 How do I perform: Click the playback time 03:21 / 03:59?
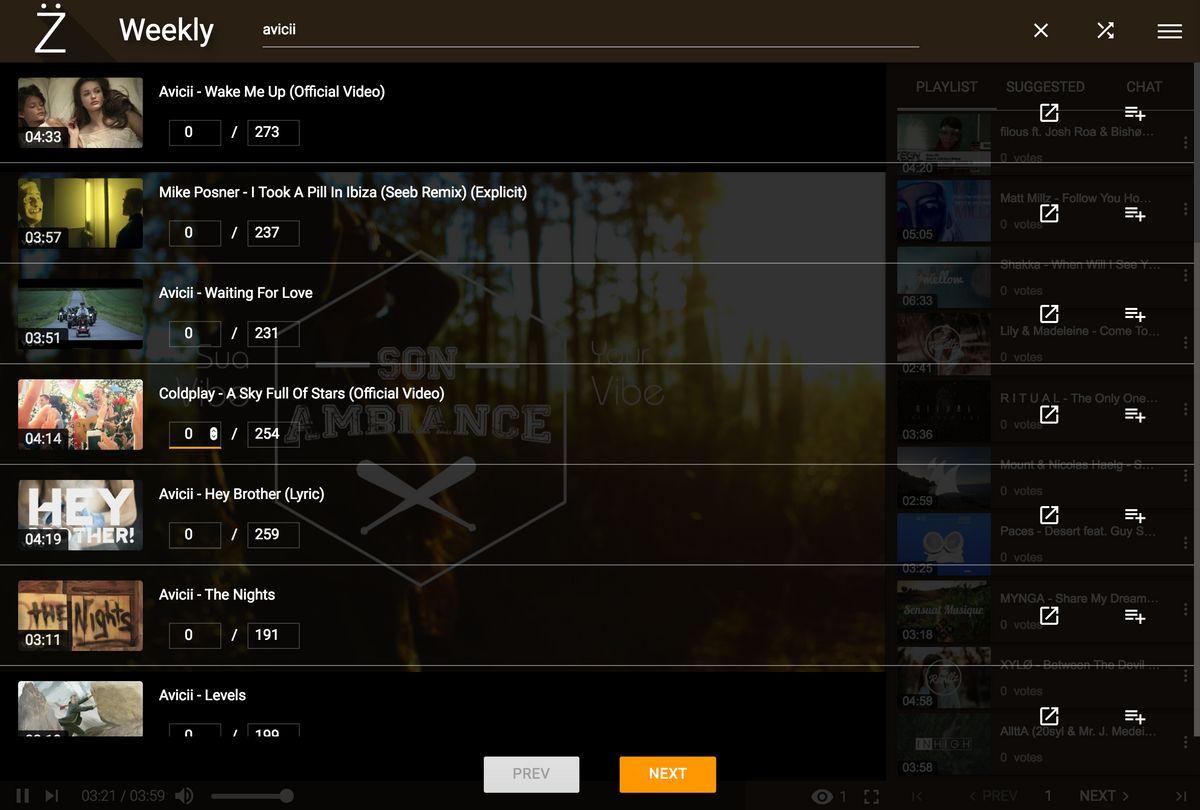pyautogui.click(x=123, y=796)
